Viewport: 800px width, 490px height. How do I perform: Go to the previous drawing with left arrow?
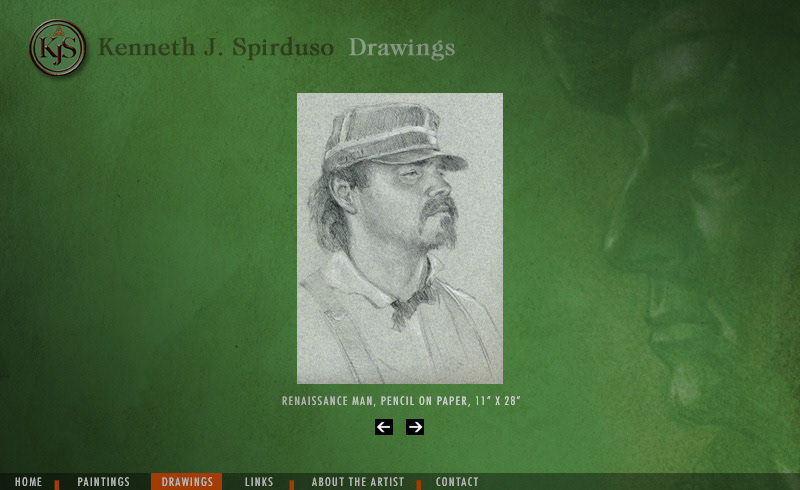[x=384, y=427]
